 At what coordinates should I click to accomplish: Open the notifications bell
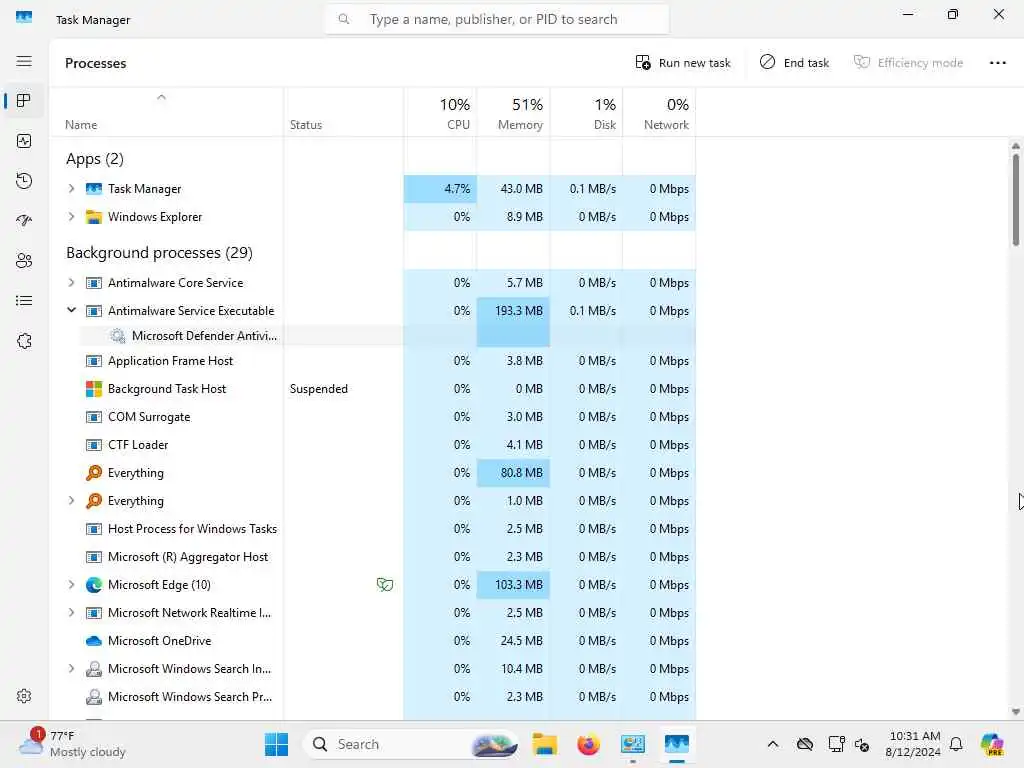pos(956,744)
